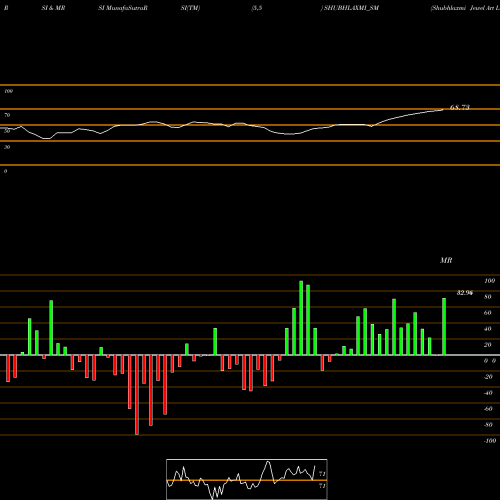Click the SI & MR header text
Image resolution: width=500 pixels, height=500 pixels.
[53, 8]
